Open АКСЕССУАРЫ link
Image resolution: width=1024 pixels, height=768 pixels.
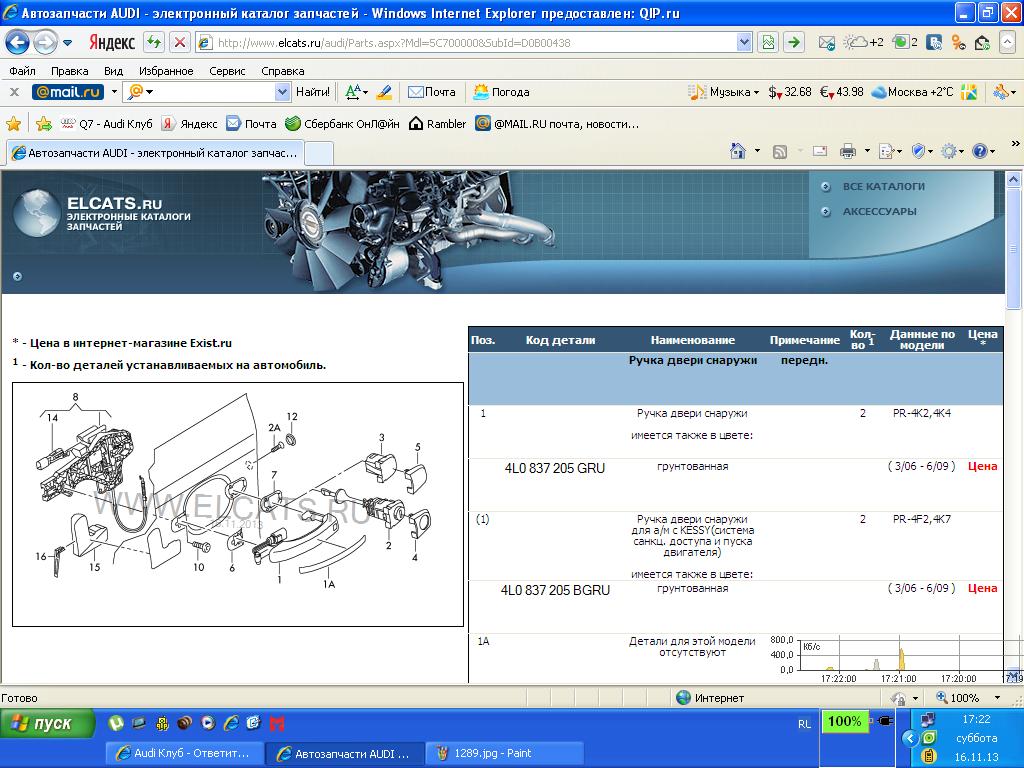pyautogui.click(x=879, y=211)
